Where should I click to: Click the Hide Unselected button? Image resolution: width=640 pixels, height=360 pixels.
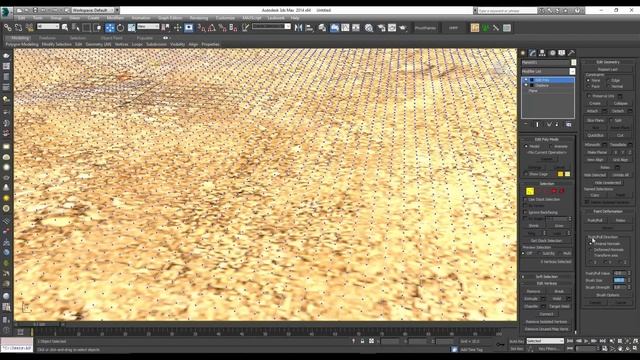click(608, 182)
